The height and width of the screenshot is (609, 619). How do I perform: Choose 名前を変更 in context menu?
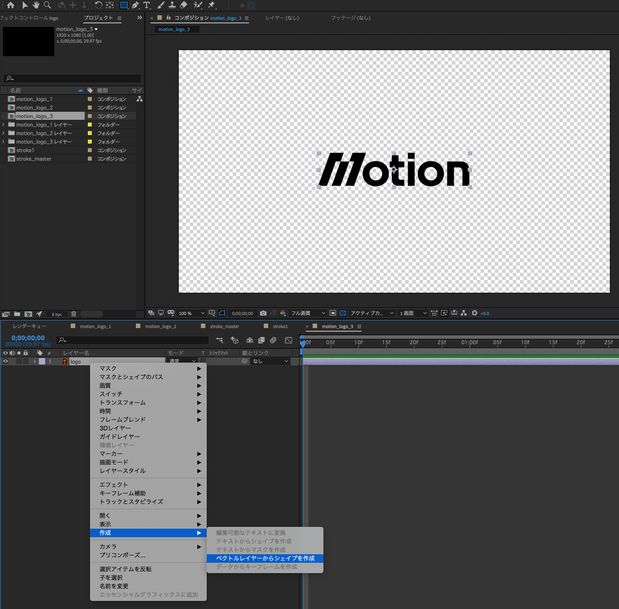pos(148,586)
